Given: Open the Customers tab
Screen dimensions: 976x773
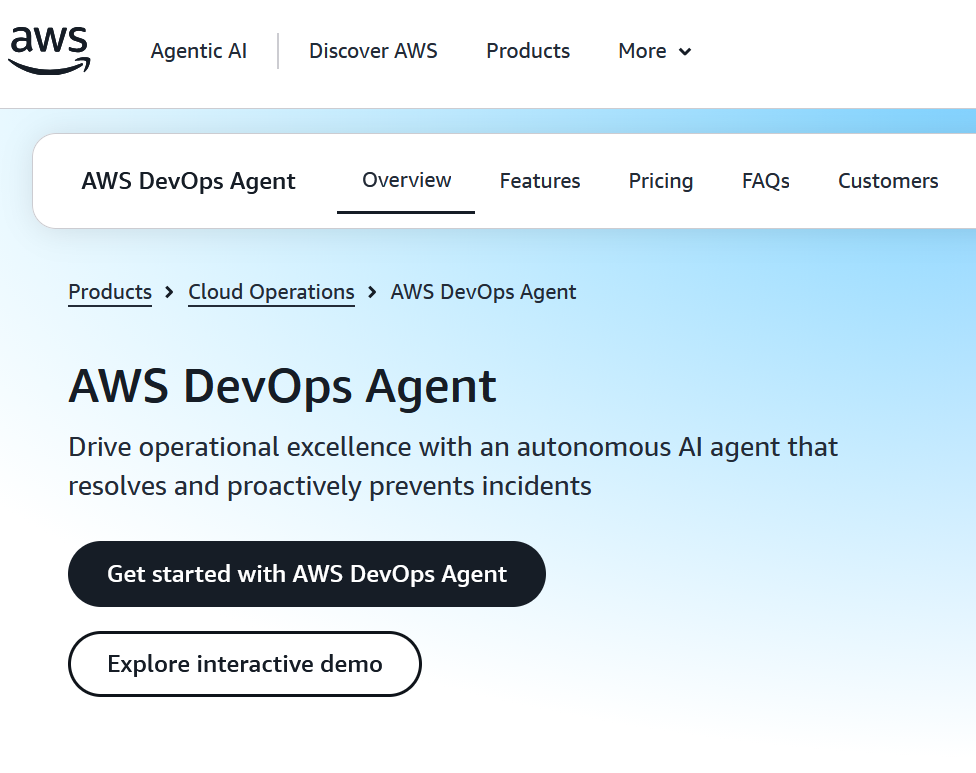Looking at the screenshot, I should point(888,181).
